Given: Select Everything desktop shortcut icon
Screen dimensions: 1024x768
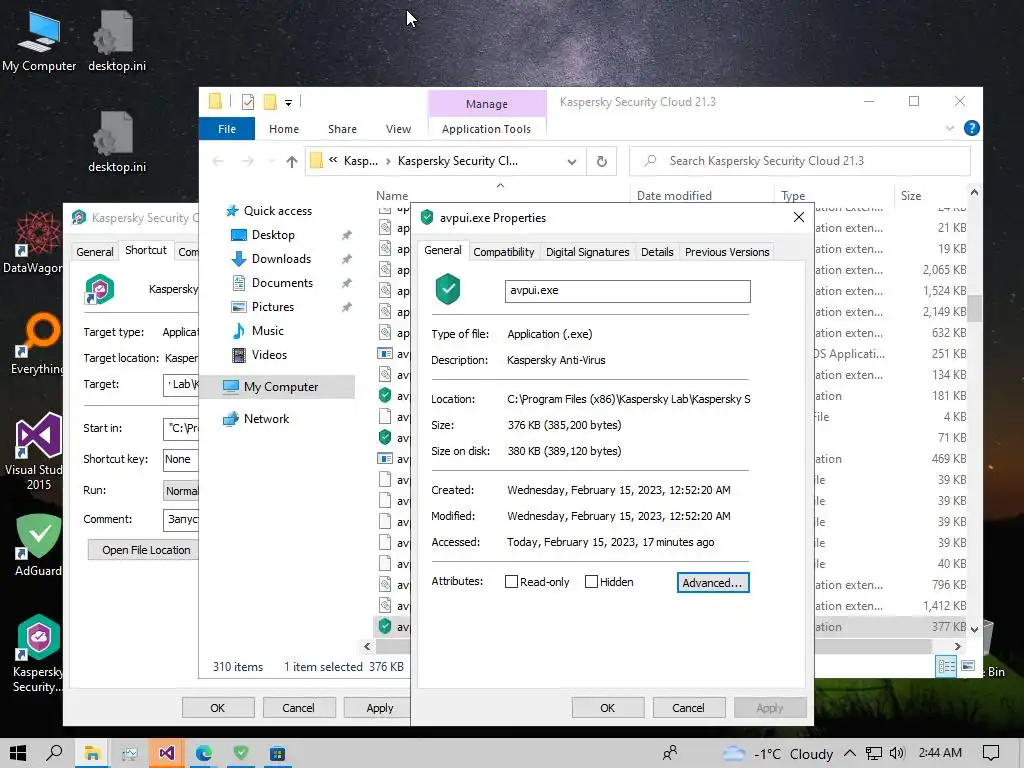Looking at the screenshot, I should [38, 344].
